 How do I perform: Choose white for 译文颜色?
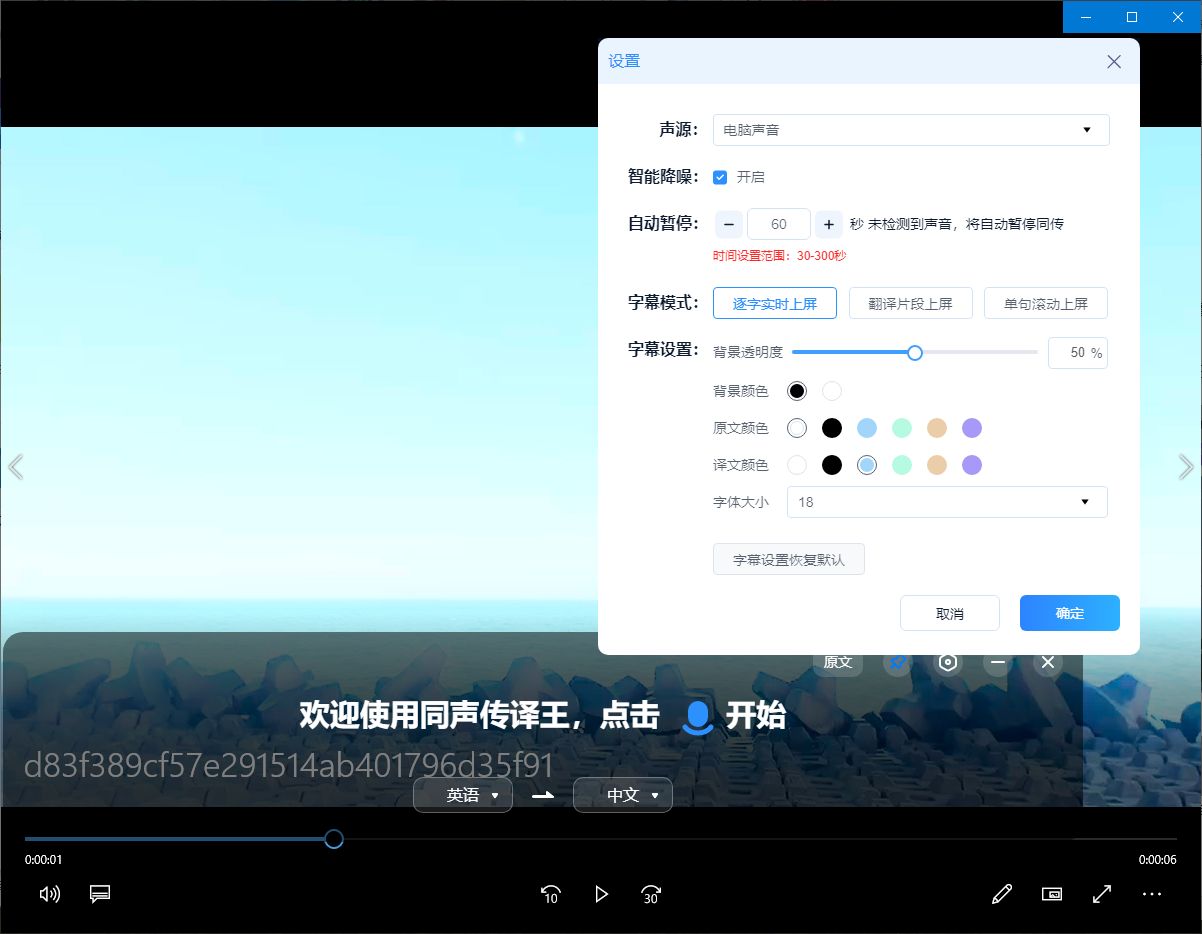pos(797,465)
